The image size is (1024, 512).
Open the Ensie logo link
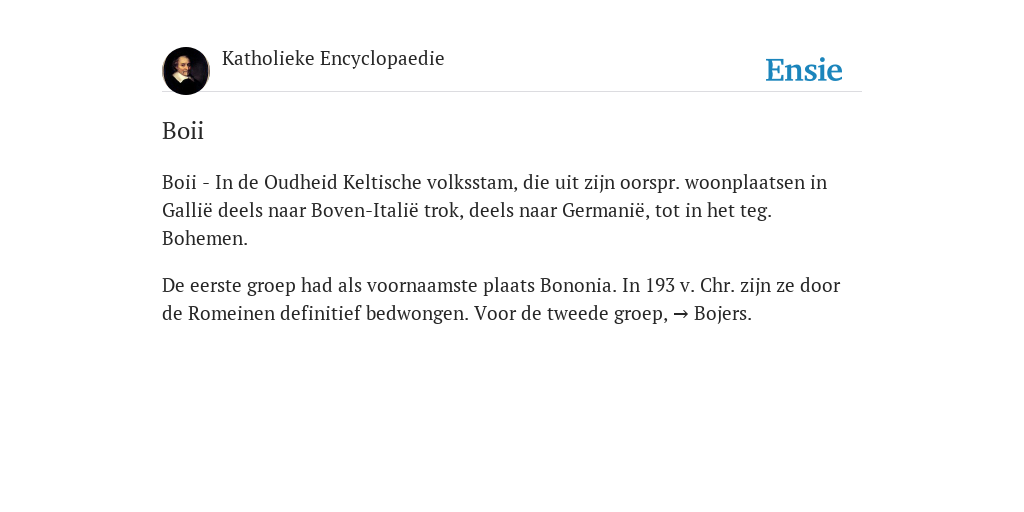[x=803, y=70]
